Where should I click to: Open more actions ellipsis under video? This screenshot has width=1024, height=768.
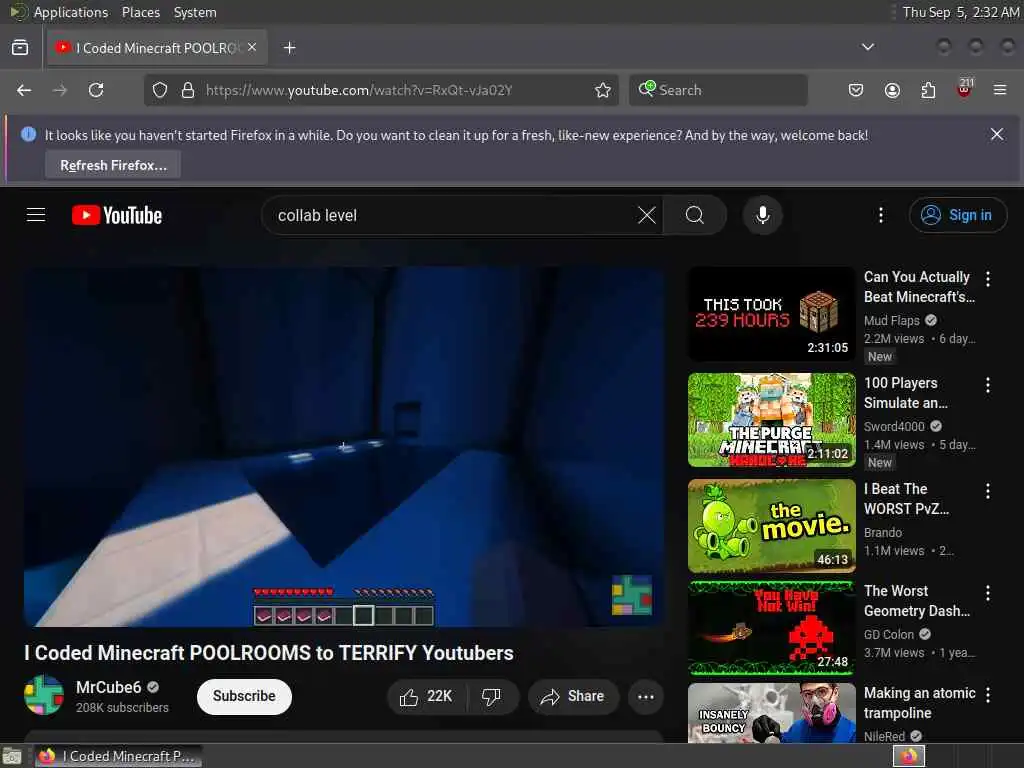coord(646,697)
